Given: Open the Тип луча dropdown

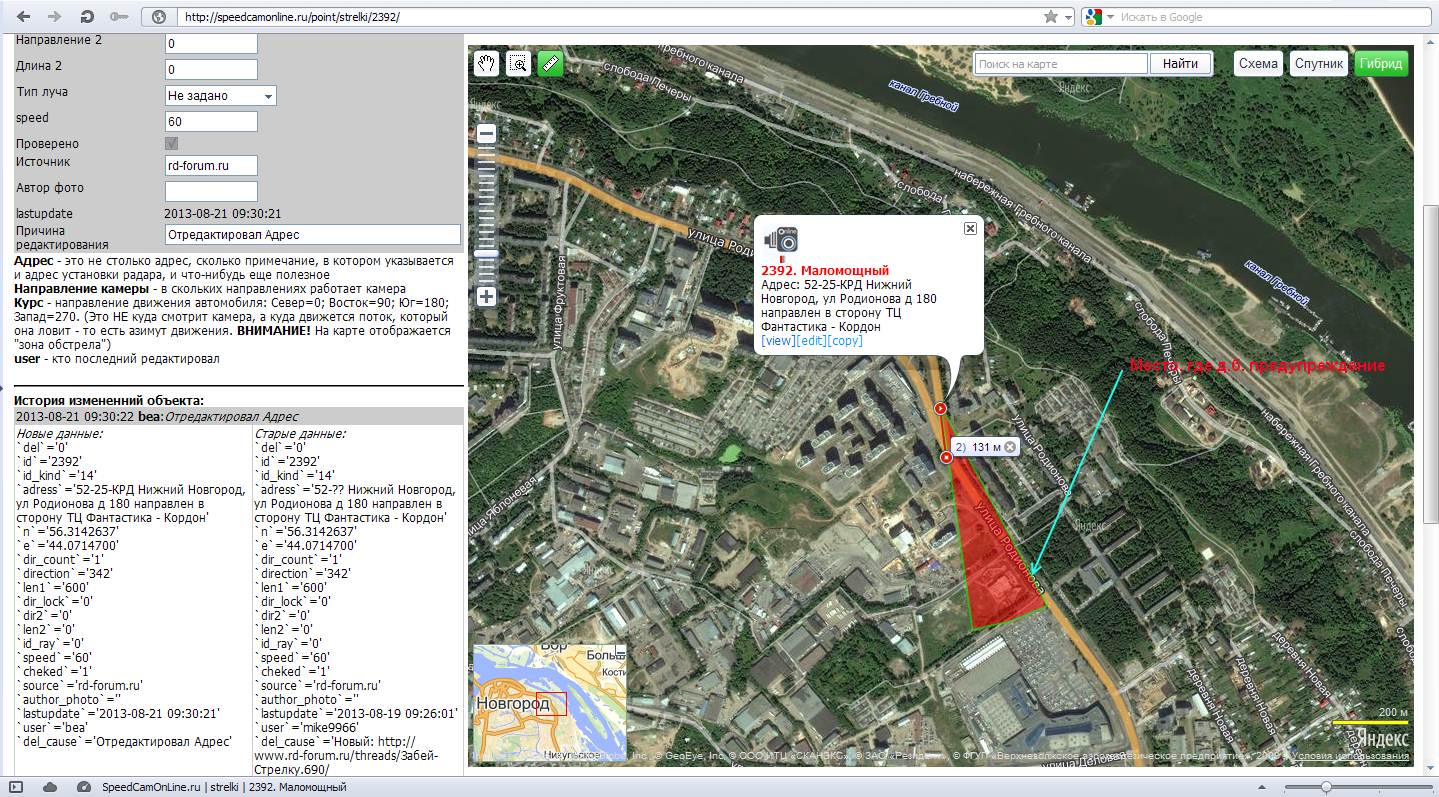Looking at the screenshot, I should pyautogui.click(x=220, y=96).
